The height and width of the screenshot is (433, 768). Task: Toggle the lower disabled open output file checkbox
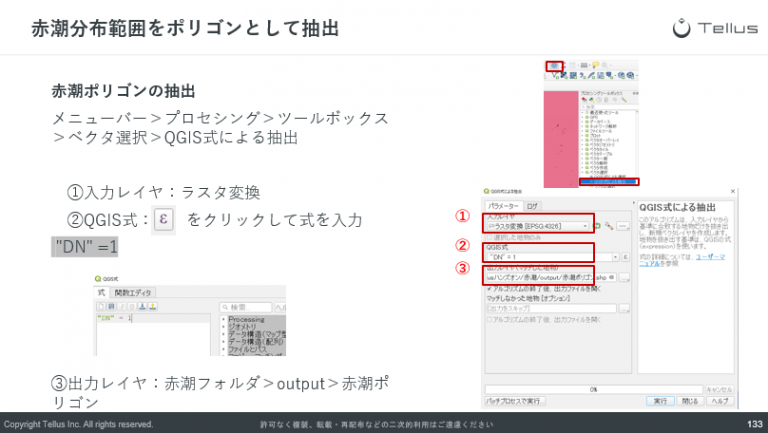pyautogui.click(x=490, y=320)
